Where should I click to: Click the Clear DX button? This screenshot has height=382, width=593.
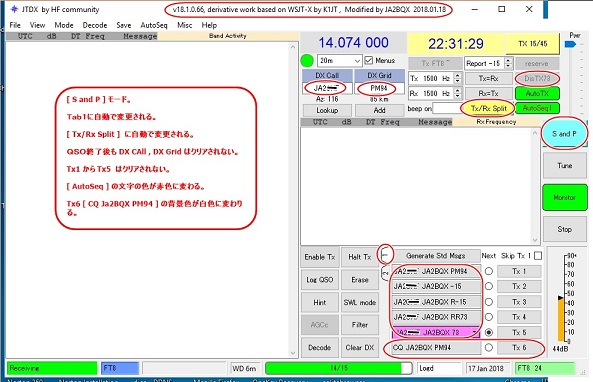(x=360, y=348)
